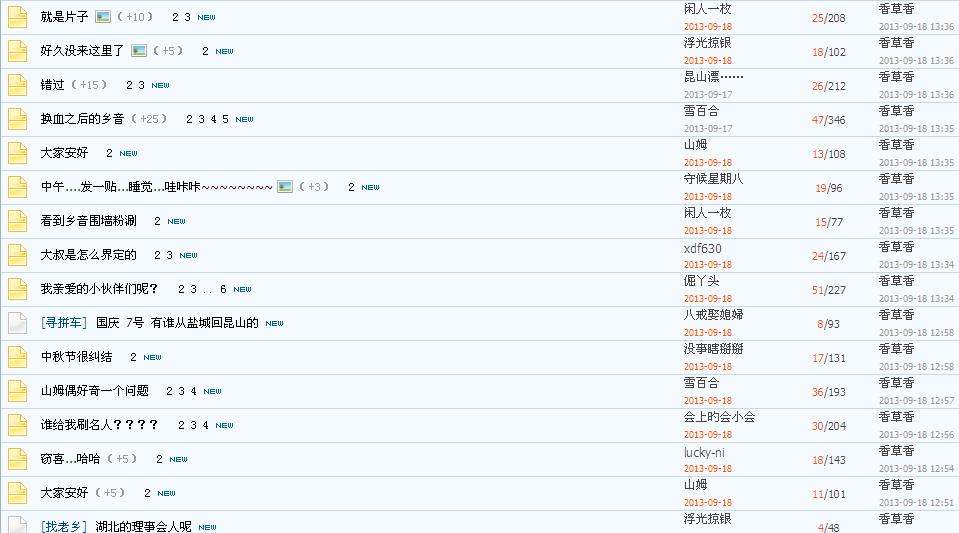The height and width of the screenshot is (533, 959).
Task: Go to page 4 of 山姆偶好奇一个问题
Action: [x=193, y=390]
